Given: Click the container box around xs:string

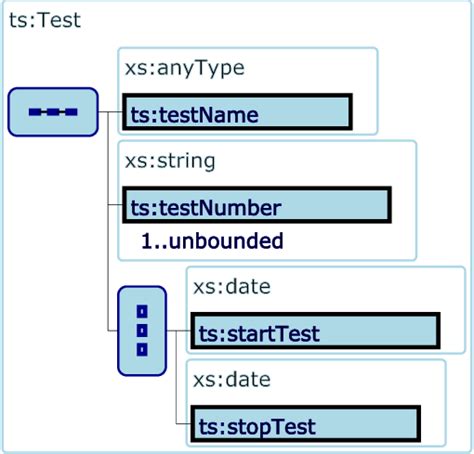Looking at the screenshot, I should click(x=267, y=200).
